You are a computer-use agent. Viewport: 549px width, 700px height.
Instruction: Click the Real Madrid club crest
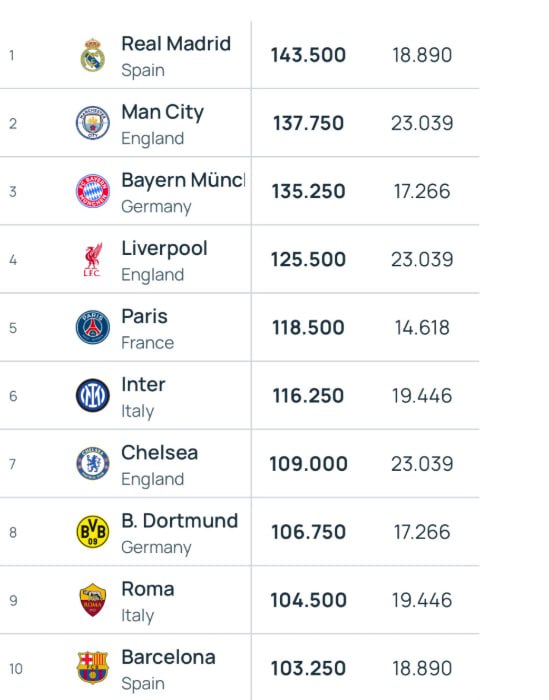pos(93,55)
